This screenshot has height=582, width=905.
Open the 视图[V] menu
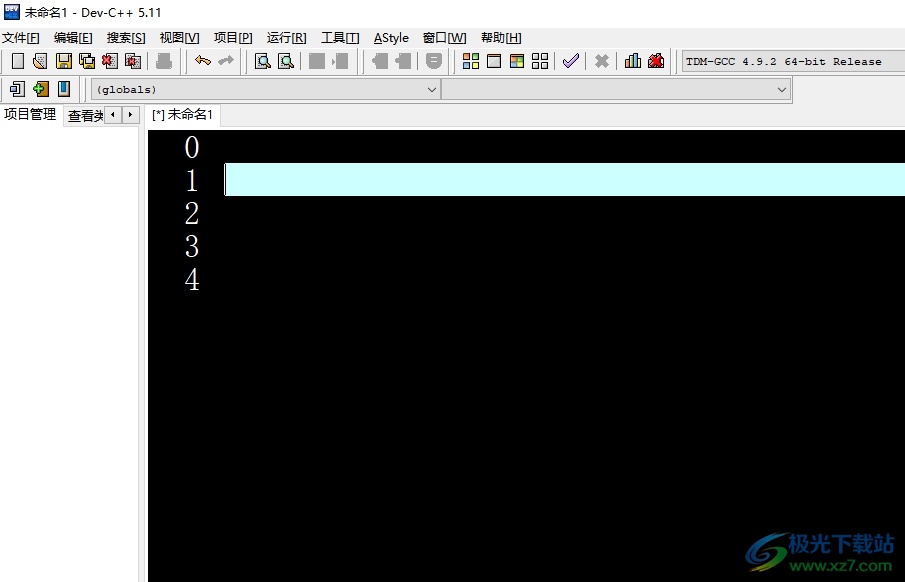(179, 38)
